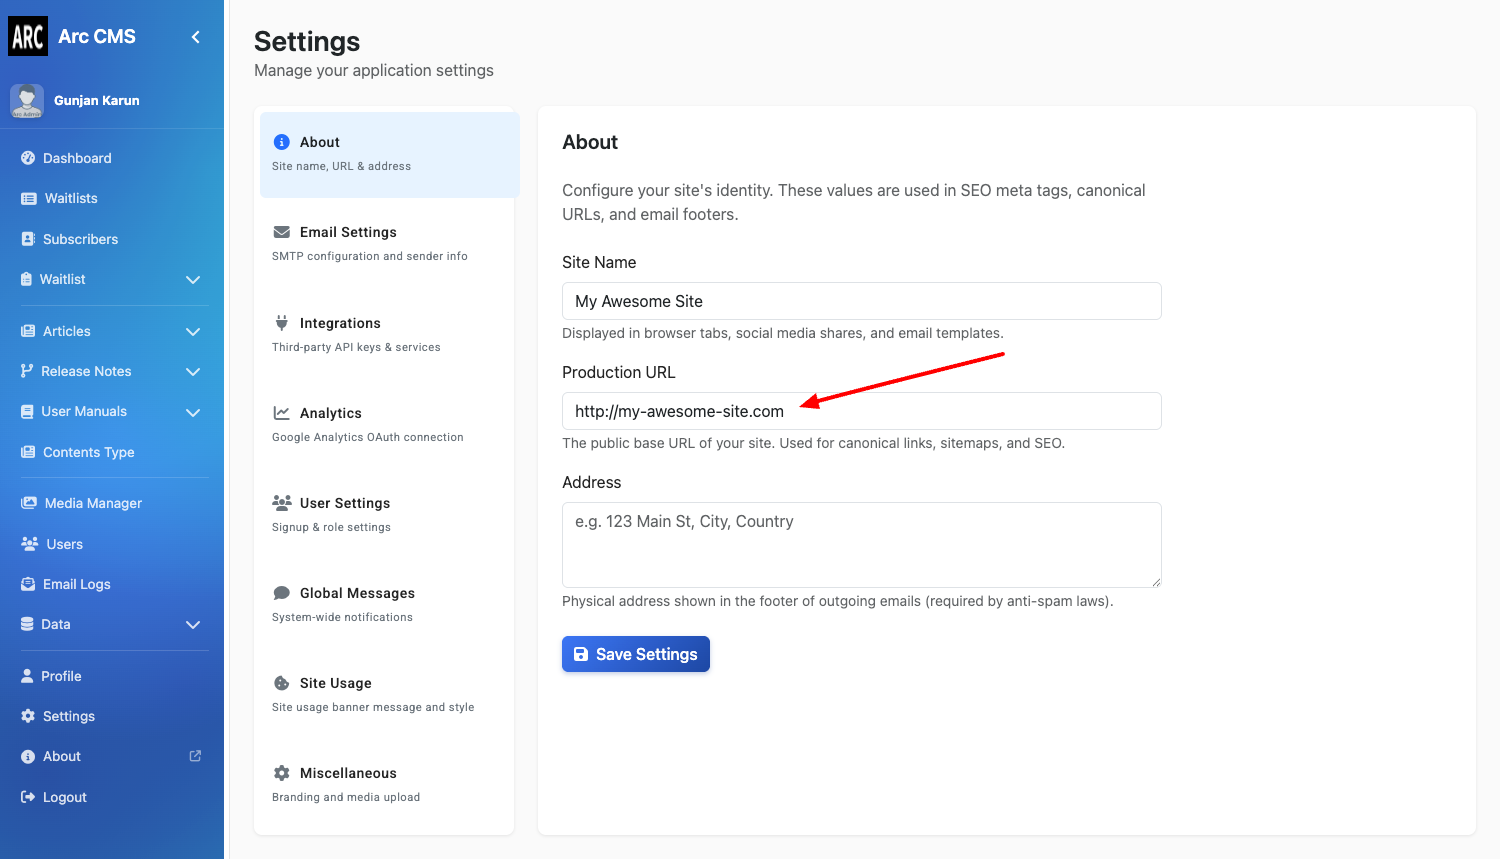Expand the Articles submenu chevron
The width and height of the screenshot is (1500, 859).
click(x=193, y=332)
